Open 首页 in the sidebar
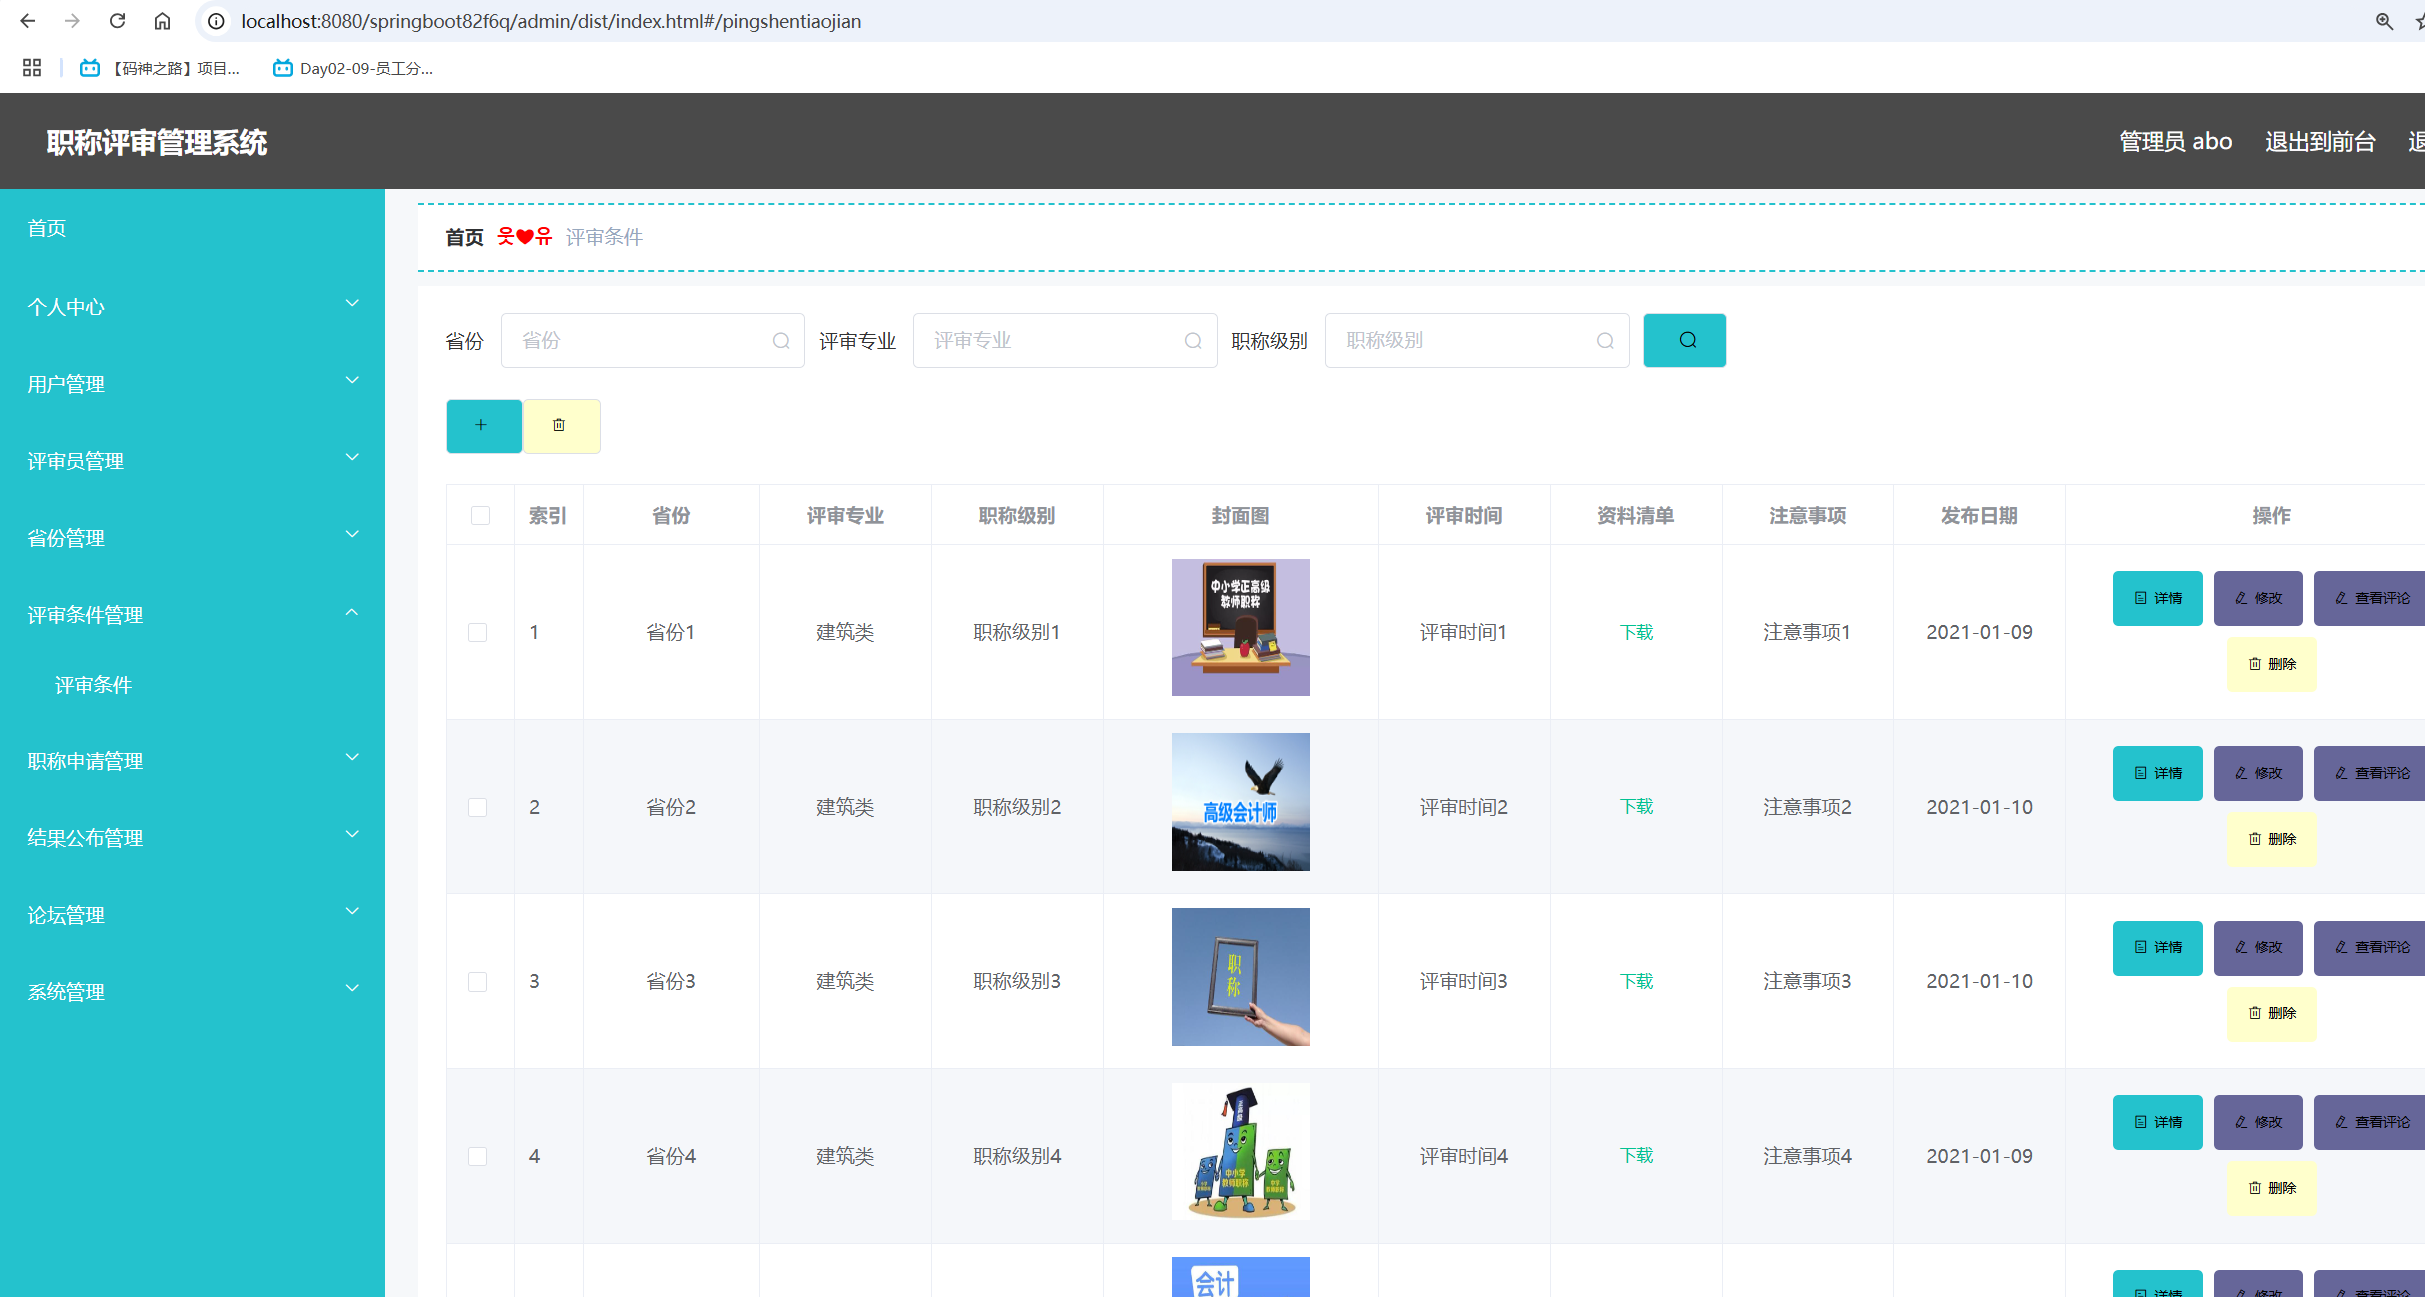Viewport: 2425px width, 1297px height. pos(47,228)
